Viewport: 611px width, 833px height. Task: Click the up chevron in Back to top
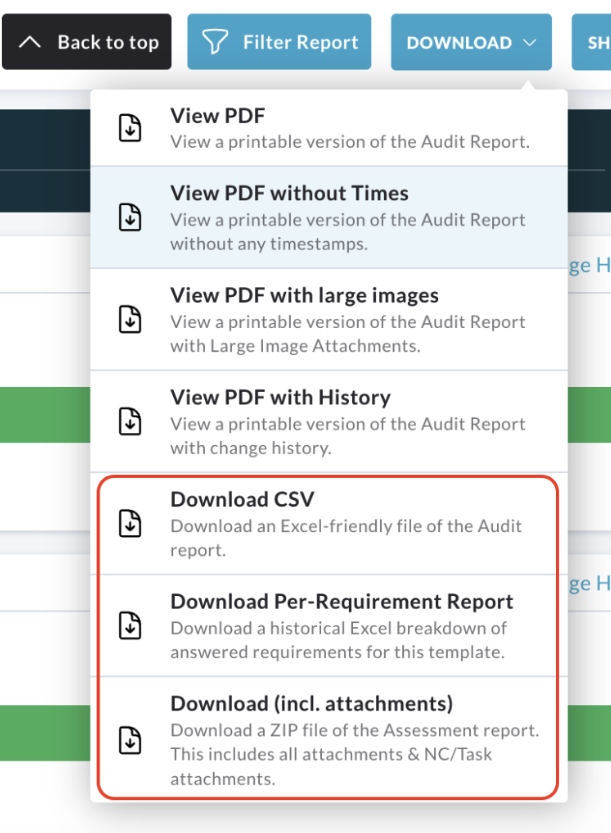tap(30, 42)
